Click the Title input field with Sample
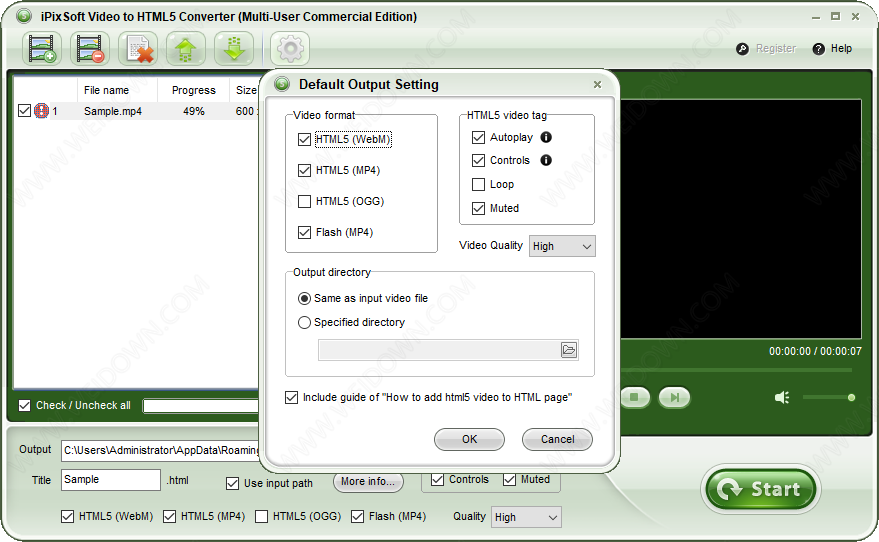Viewport: 879px width, 542px height. pos(111,480)
